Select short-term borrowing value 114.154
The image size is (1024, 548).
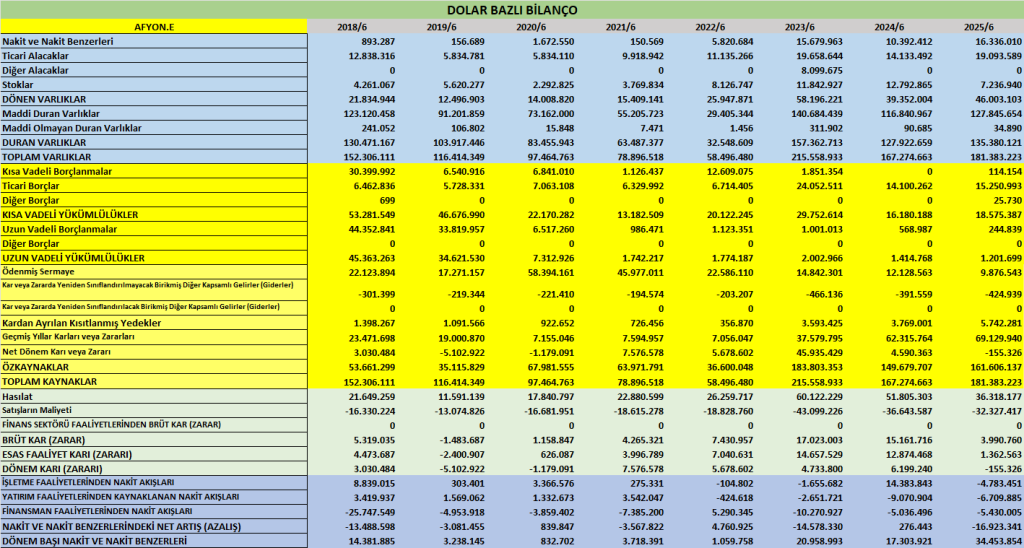(1006, 171)
